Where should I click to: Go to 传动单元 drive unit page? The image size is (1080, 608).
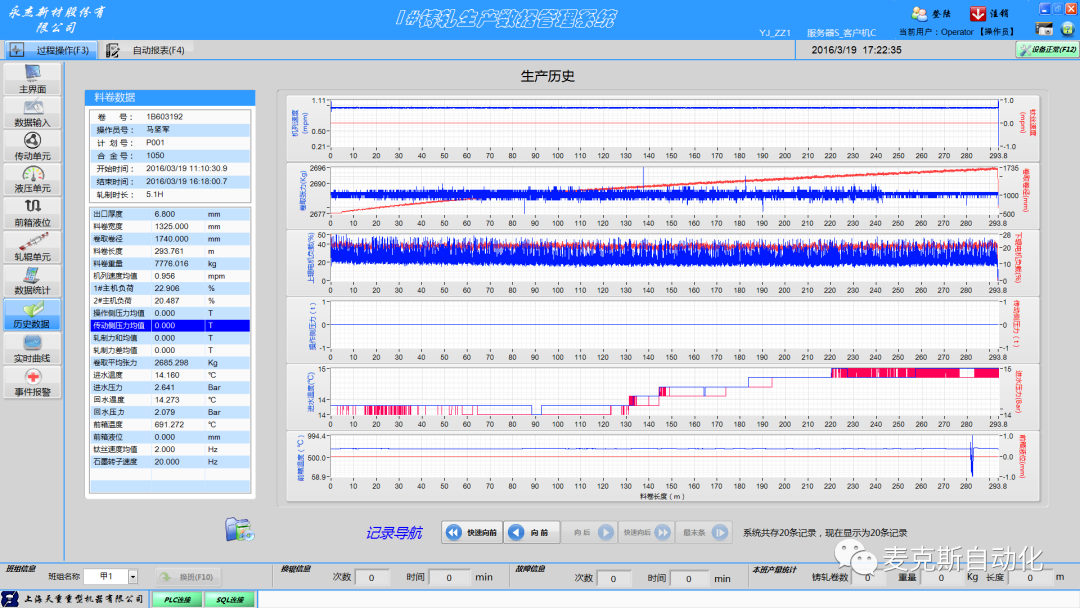pyautogui.click(x=32, y=147)
